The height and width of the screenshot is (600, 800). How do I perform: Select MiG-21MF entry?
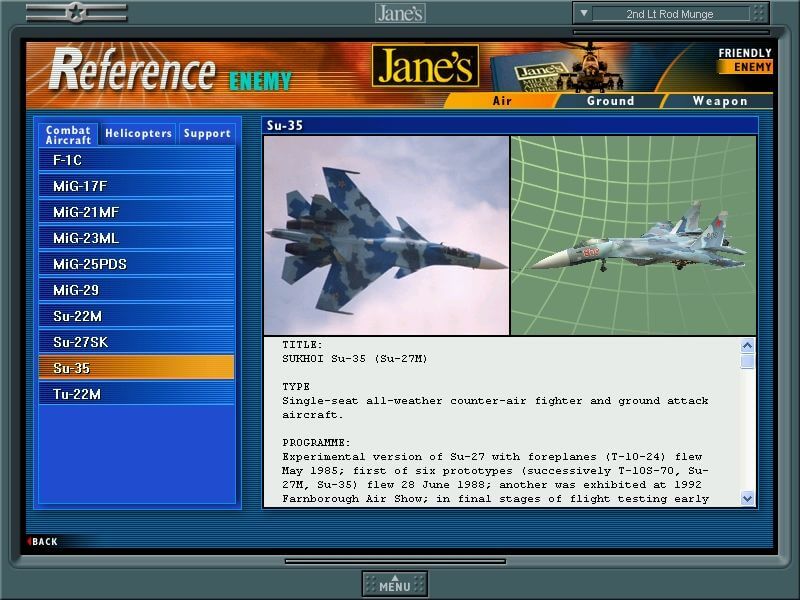pyautogui.click(x=137, y=212)
